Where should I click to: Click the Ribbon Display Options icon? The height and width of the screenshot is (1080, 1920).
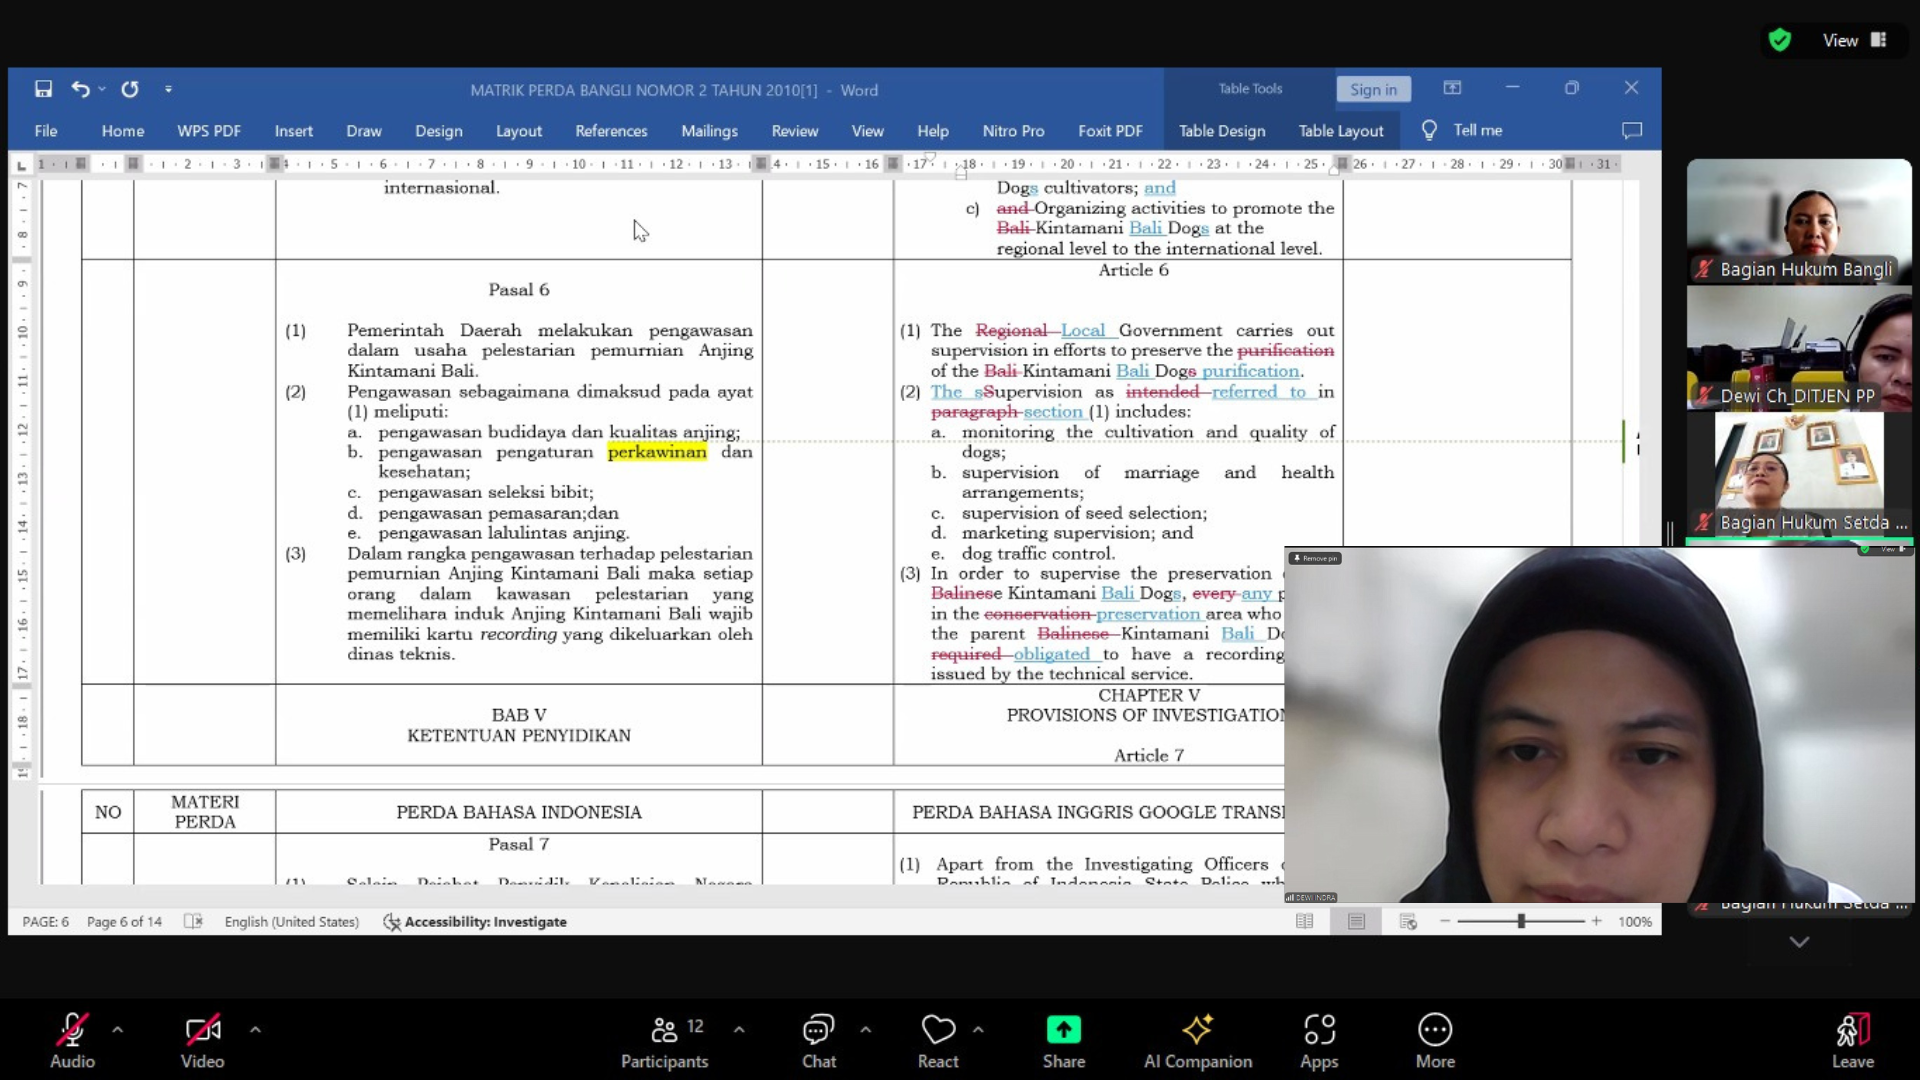click(1452, 88)
